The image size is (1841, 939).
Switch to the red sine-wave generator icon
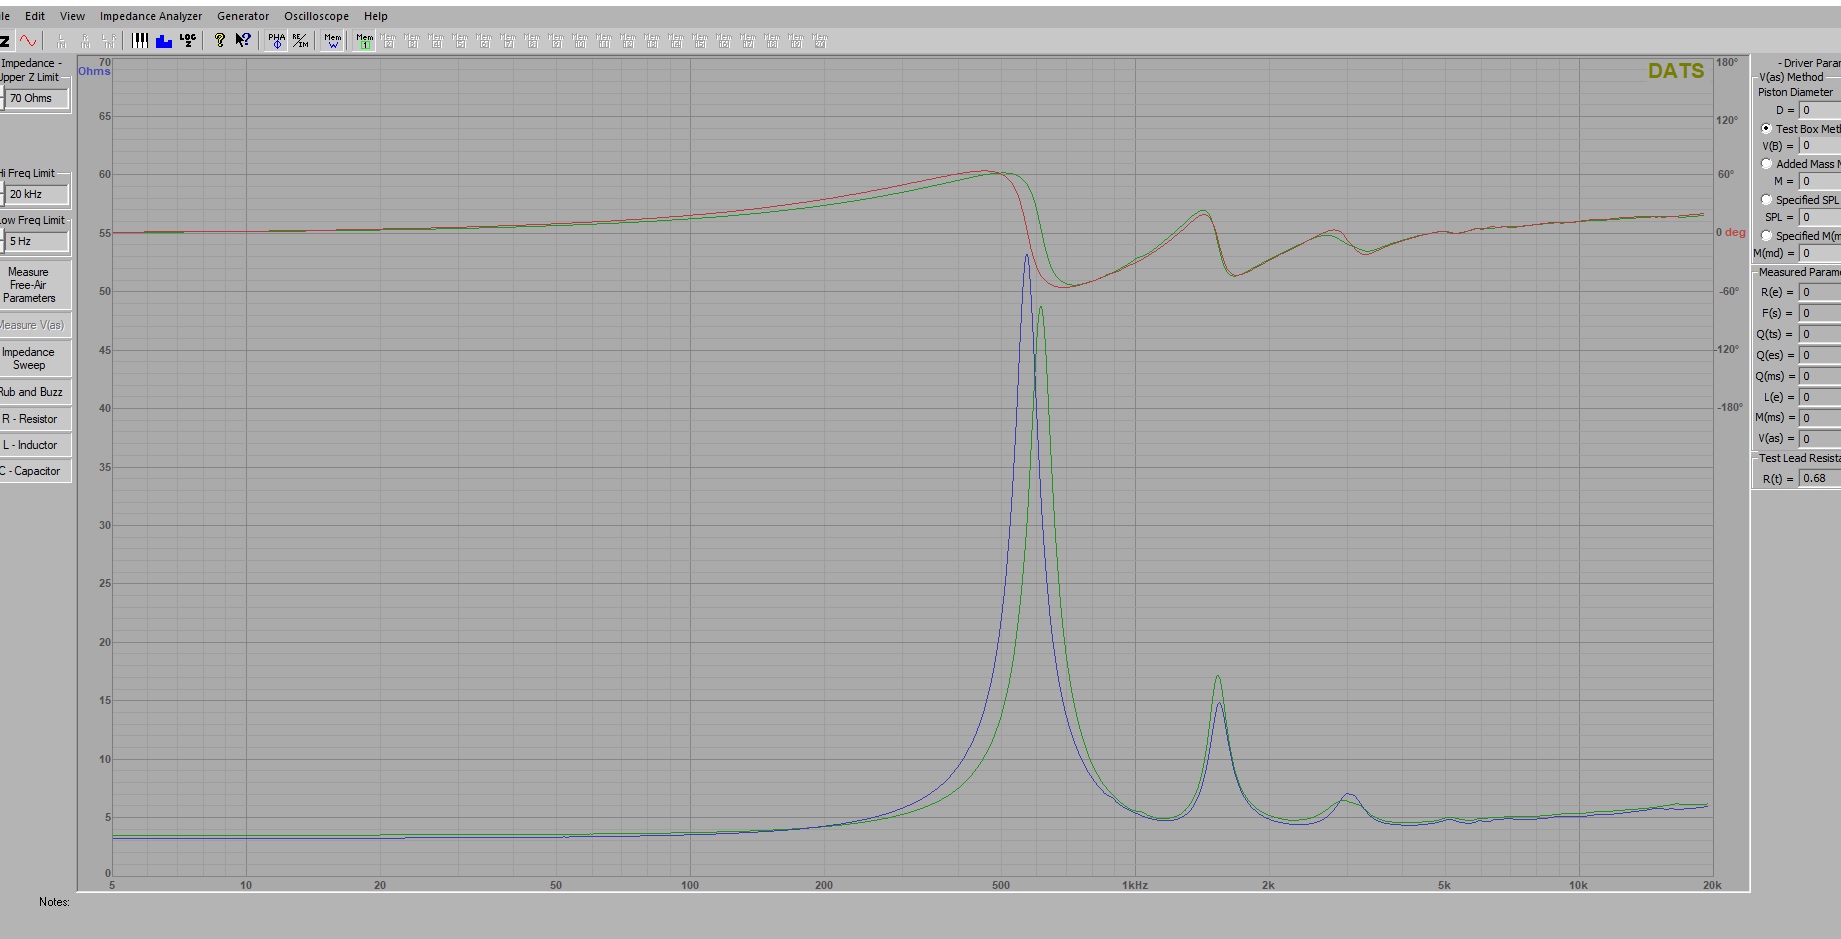[x=28, y=41]
